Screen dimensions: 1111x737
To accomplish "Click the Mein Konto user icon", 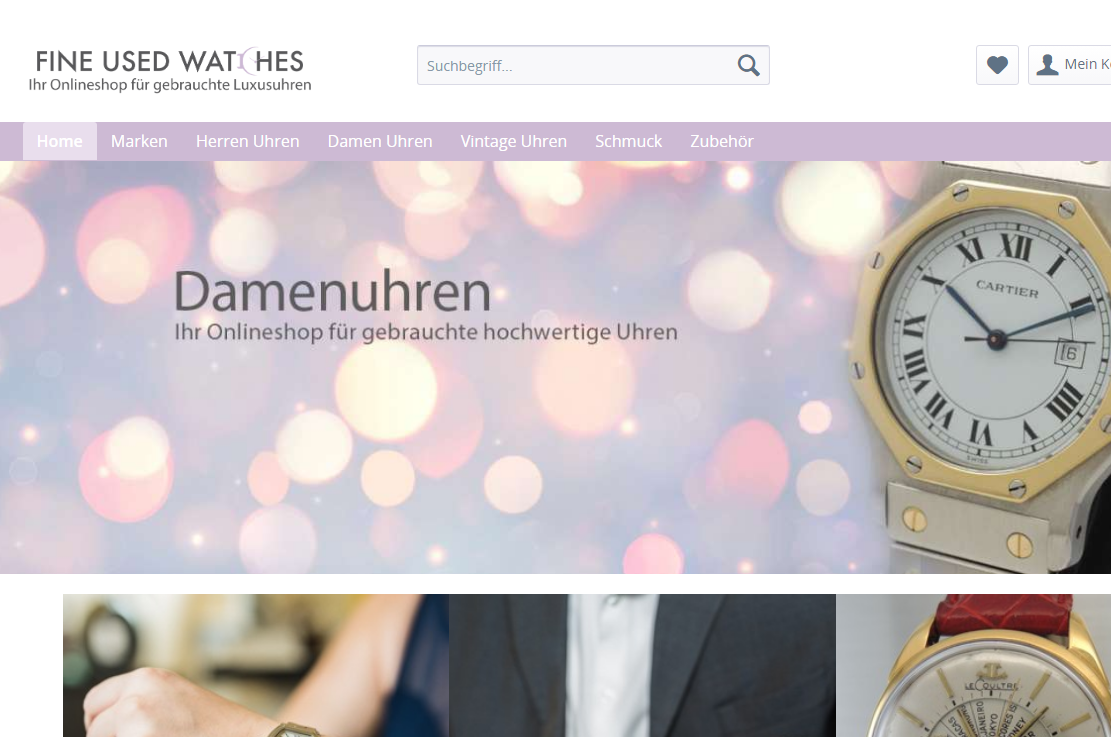I will 1047,65.
